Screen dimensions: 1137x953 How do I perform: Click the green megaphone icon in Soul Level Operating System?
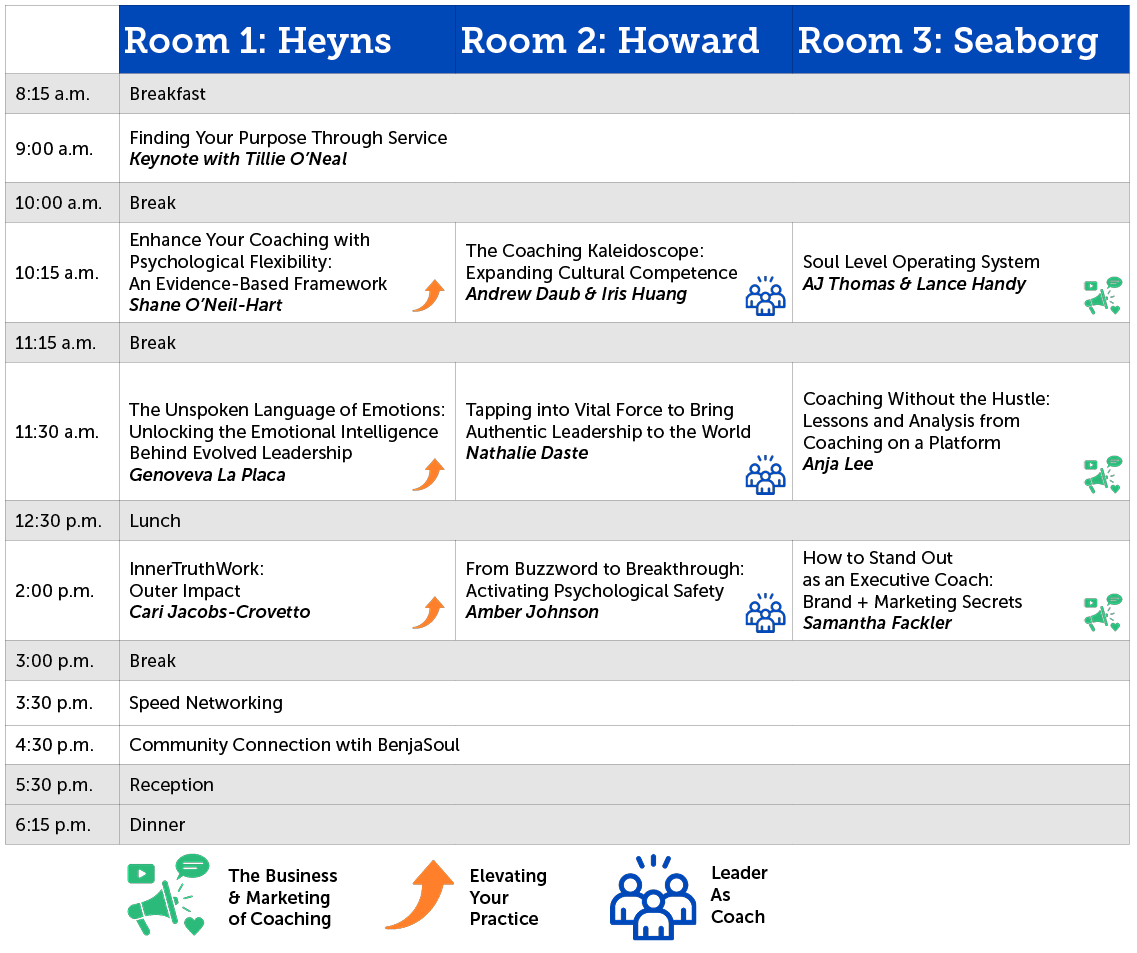pyautogui.click(x=1102, y=295)
